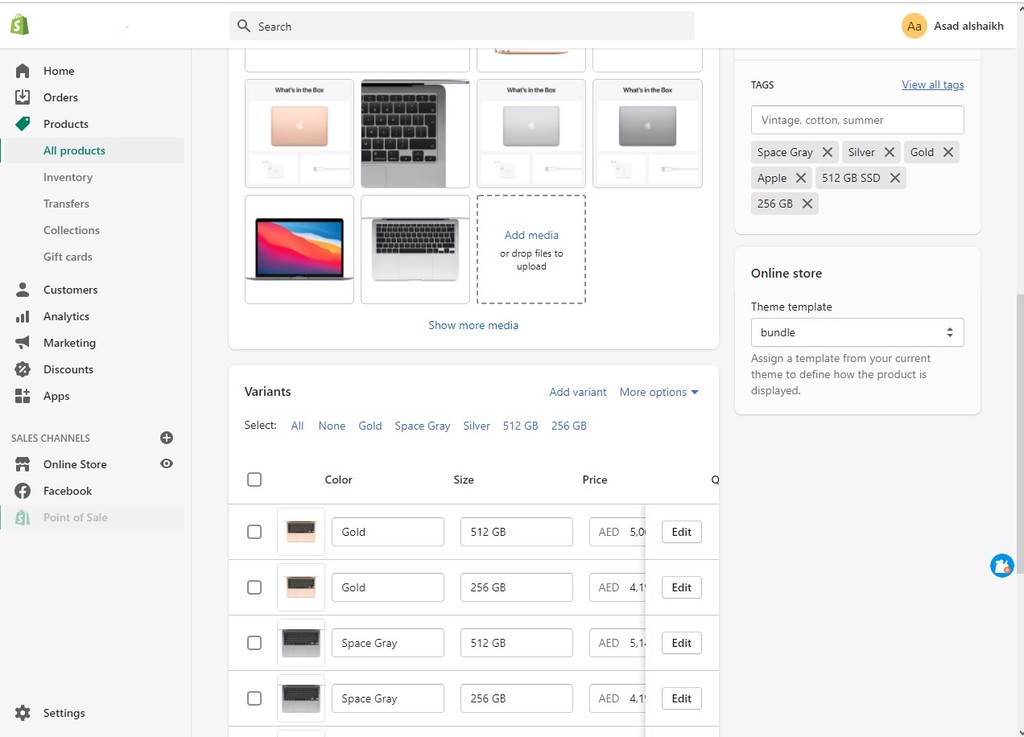Check the Space Gray 512 GB variant
This screenshot has width=1024, height=737.
click(x=255, y=643)
